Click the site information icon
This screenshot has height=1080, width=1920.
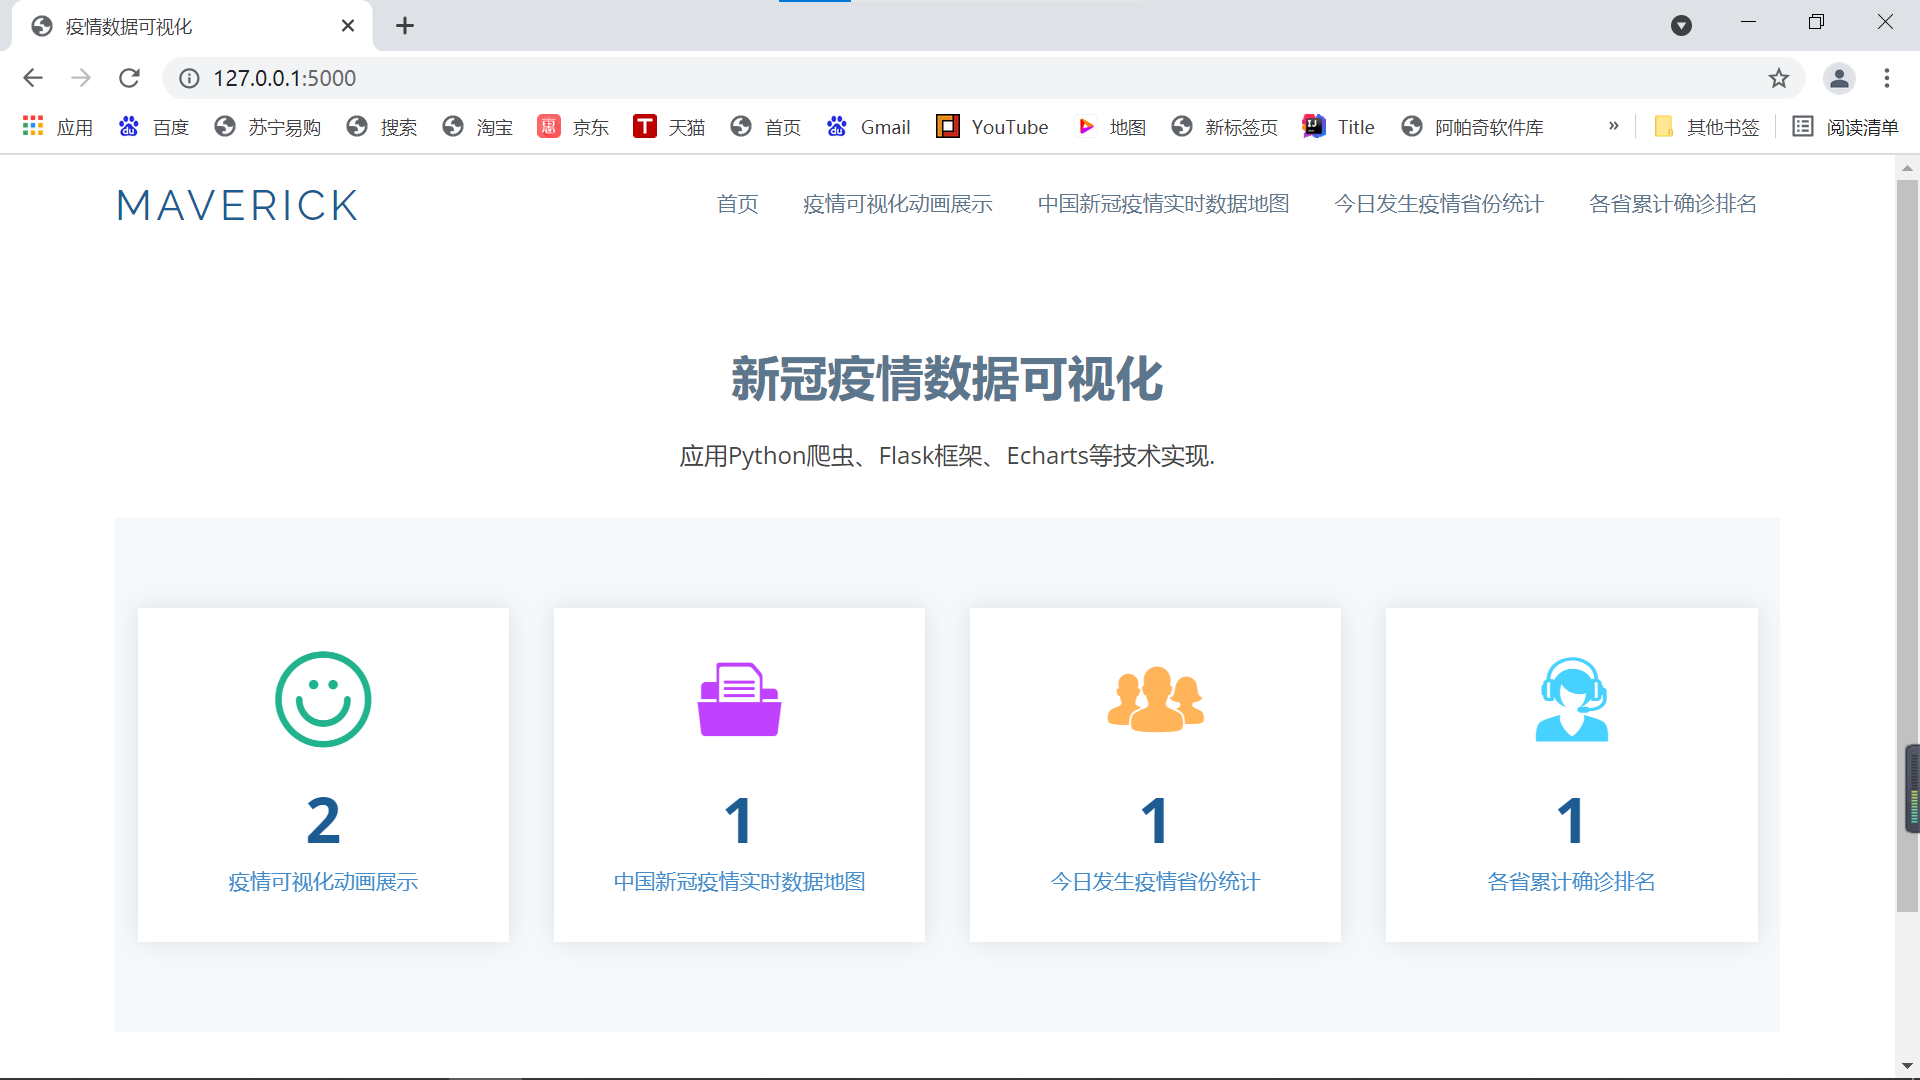(x=189, y=78)
